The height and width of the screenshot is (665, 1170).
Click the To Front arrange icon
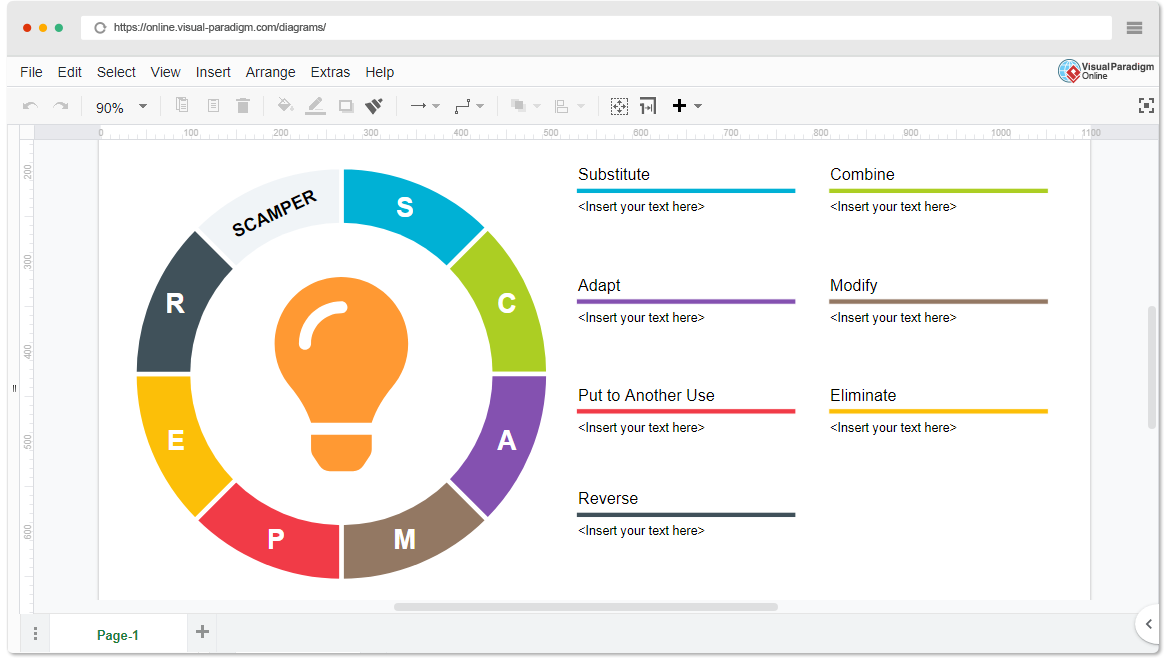[x=519, y=106]
